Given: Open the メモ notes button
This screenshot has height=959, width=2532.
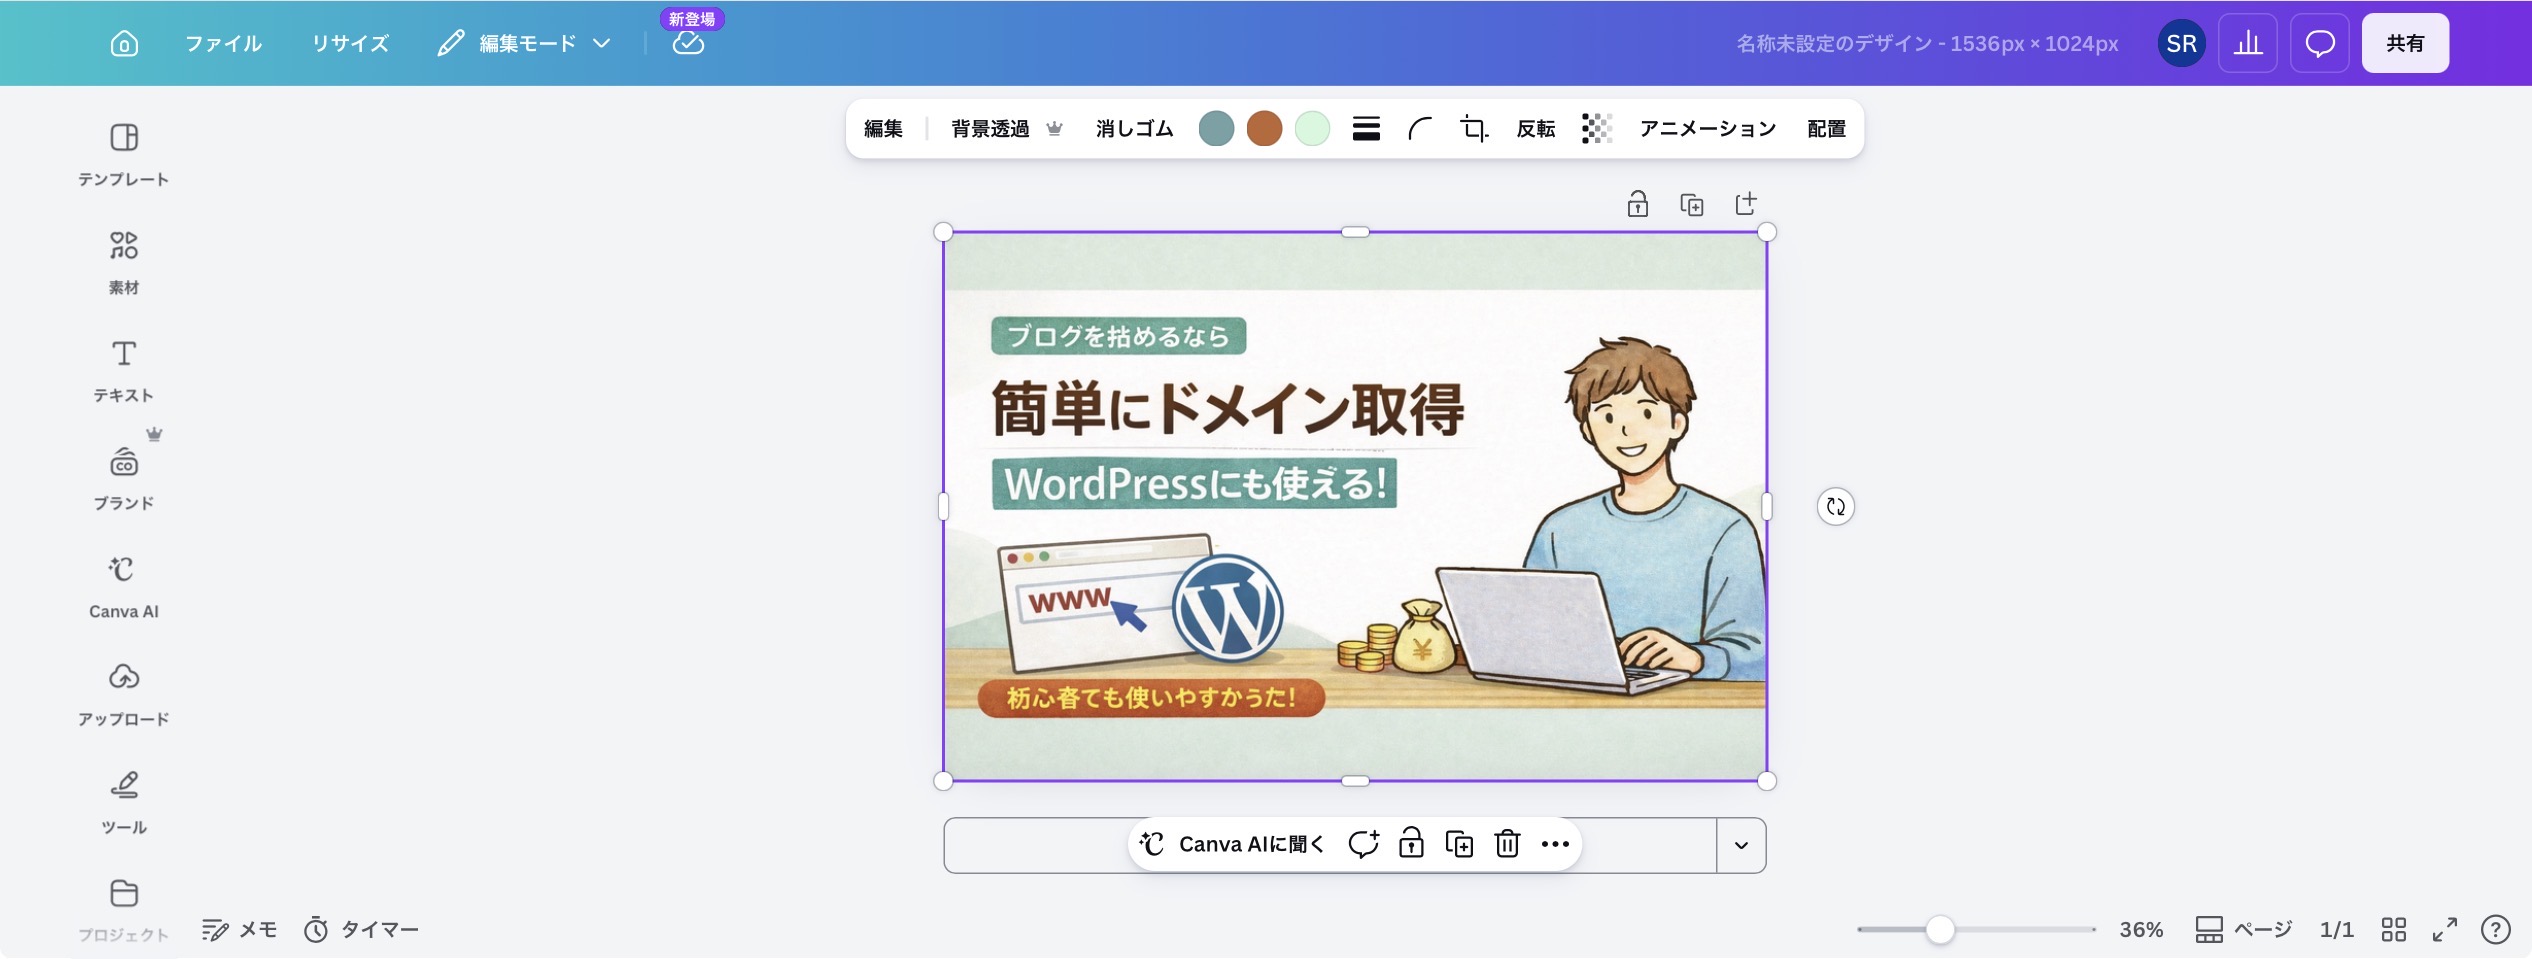Looking at the screenshot, I should pos(239,929).
